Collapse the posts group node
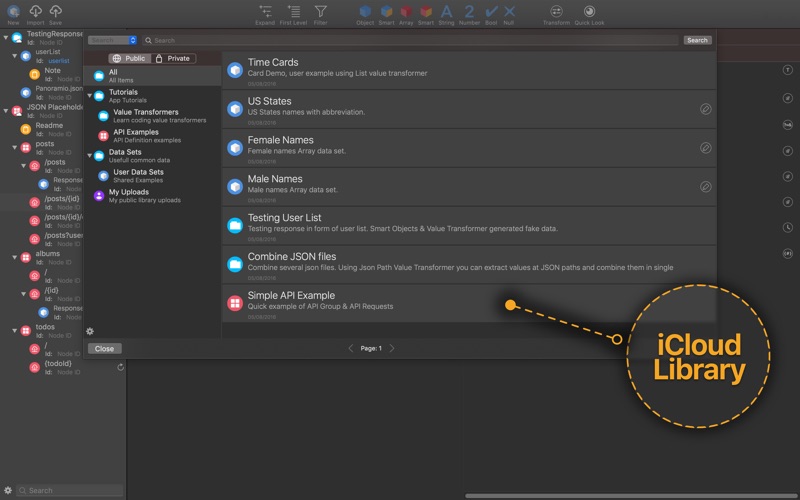This screenshot has width=800, height=500. [15, 147]
